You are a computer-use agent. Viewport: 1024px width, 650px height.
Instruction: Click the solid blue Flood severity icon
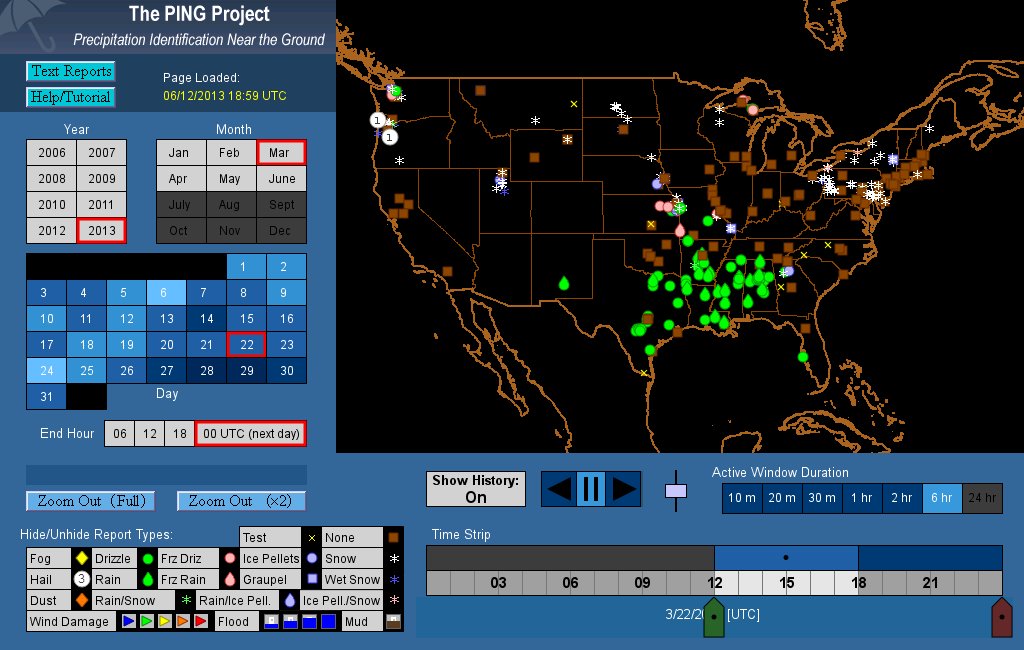pyautogui.click(x=328, y=622)
